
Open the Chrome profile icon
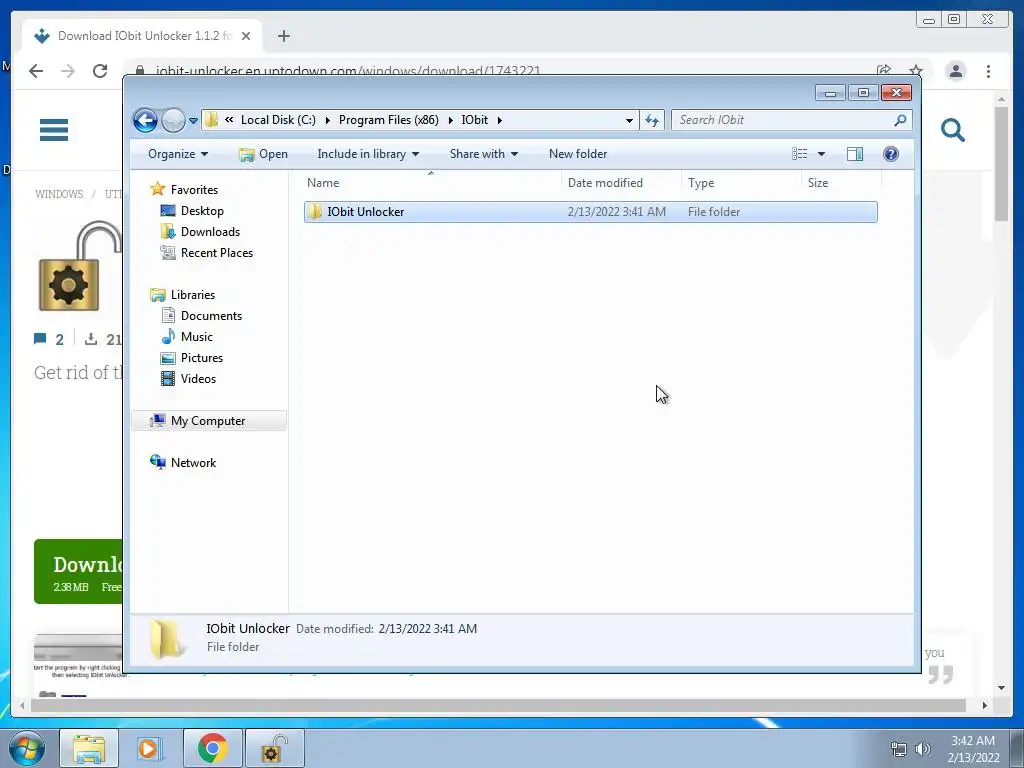[x=955, y=71]
